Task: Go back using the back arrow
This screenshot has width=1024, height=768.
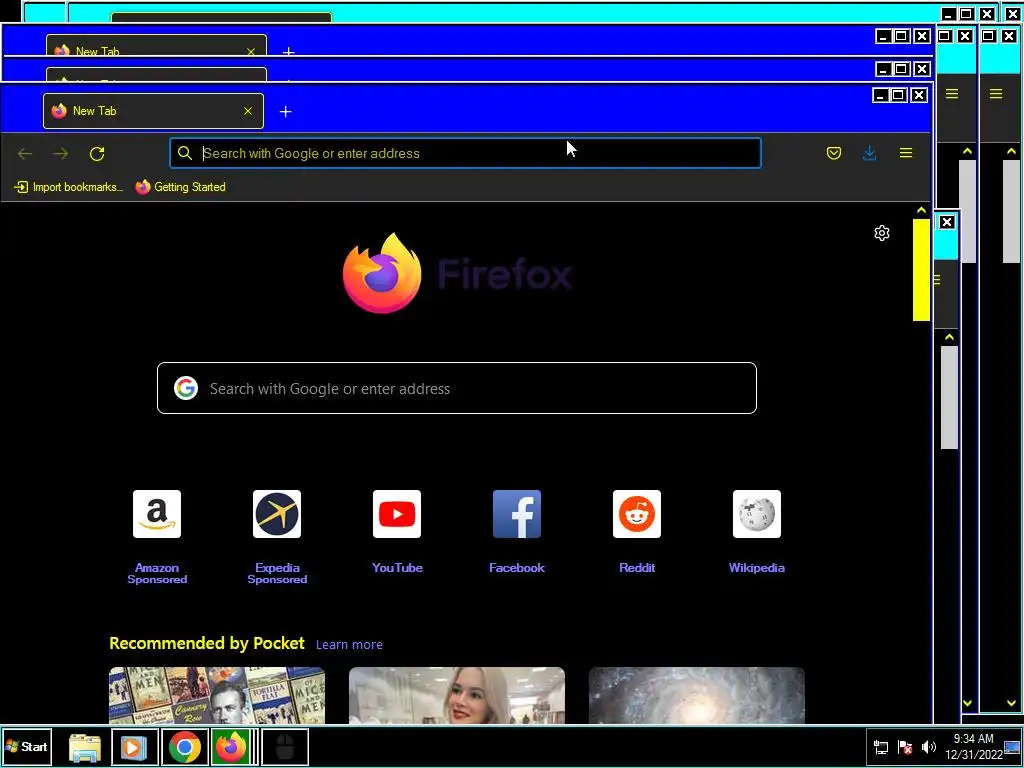Action: 25,153
